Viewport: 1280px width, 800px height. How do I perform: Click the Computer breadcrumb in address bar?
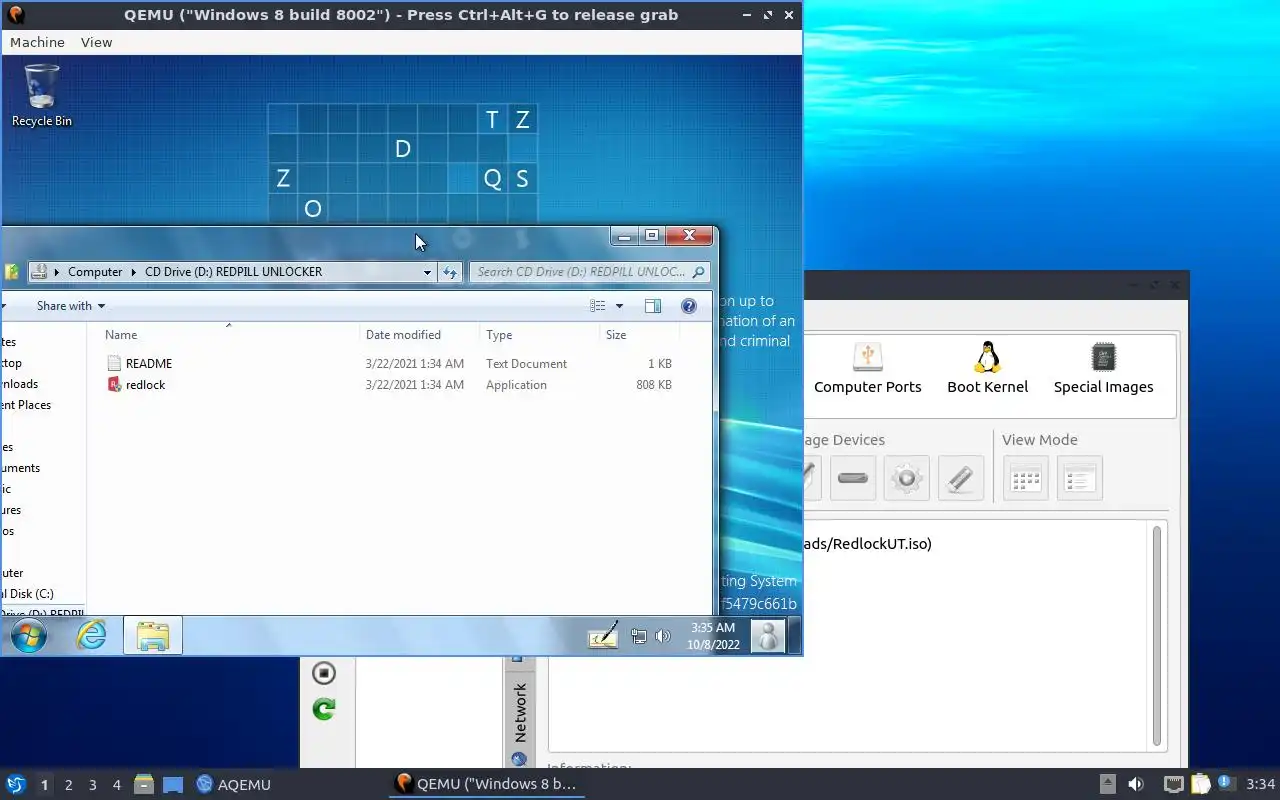95,272
